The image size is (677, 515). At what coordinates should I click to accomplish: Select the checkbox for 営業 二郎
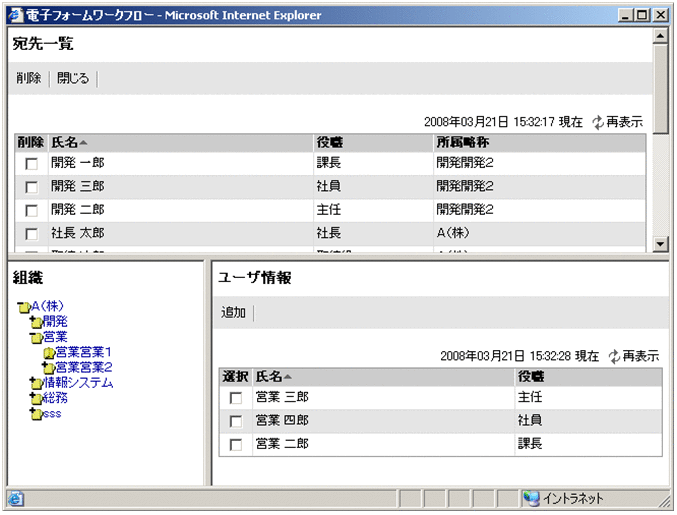236,445
